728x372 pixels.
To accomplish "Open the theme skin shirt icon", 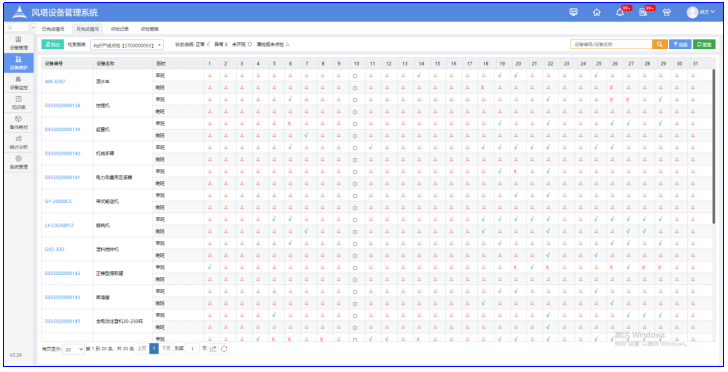I will tap(667, 13).
